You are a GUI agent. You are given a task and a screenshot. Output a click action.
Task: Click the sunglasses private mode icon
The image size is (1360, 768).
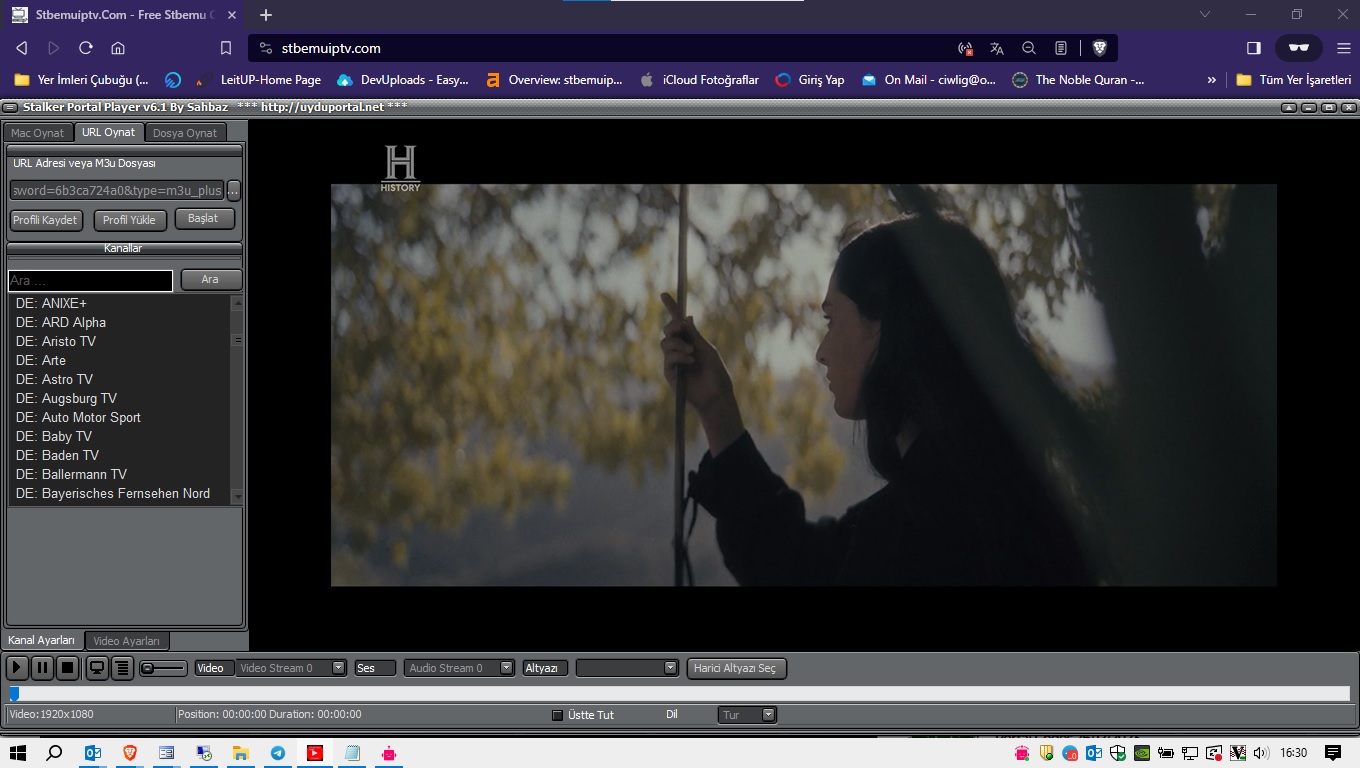click(x=1299, y=48)
